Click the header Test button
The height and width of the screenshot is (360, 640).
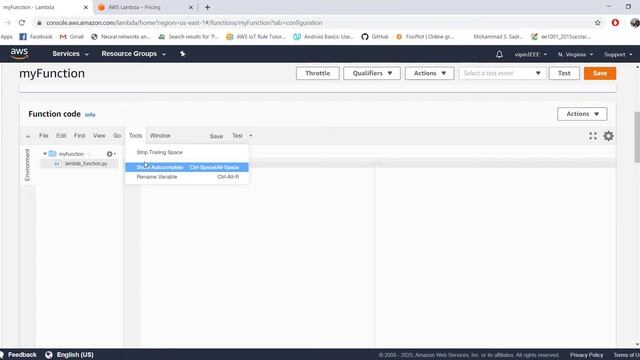click(x=564, y=73)
